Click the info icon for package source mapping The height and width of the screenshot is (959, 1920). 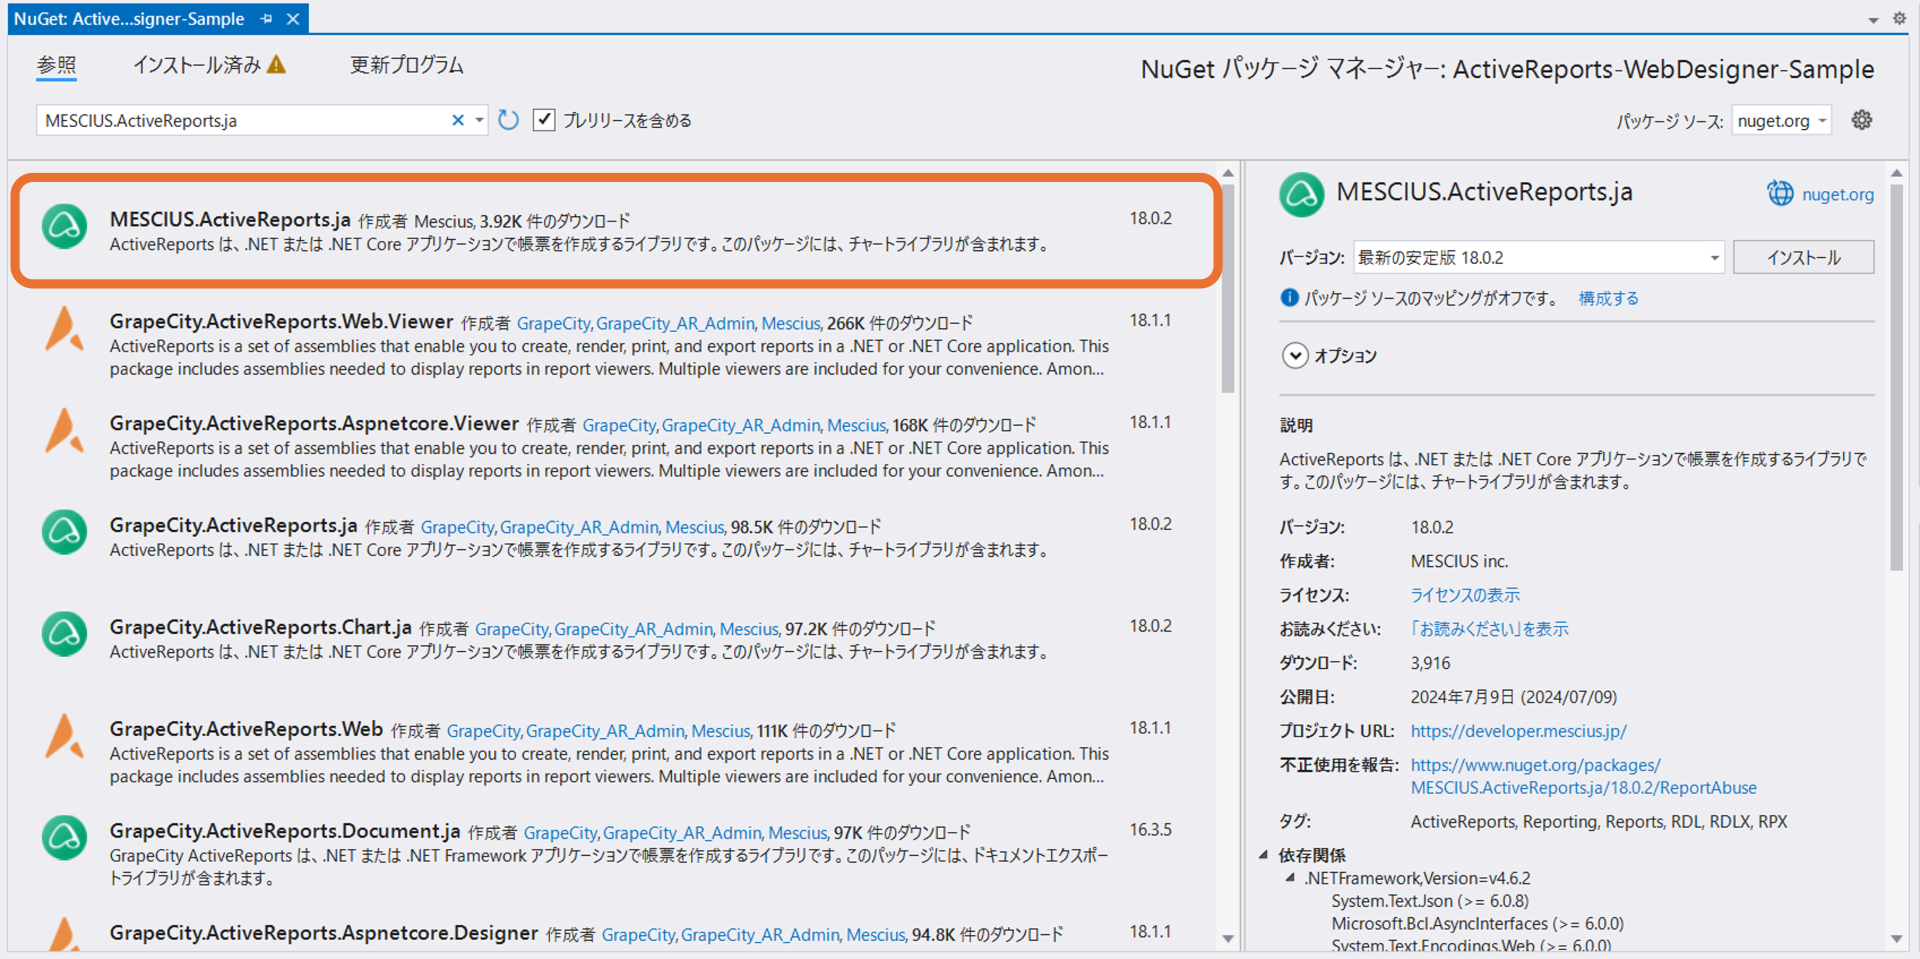point(1289,298)
